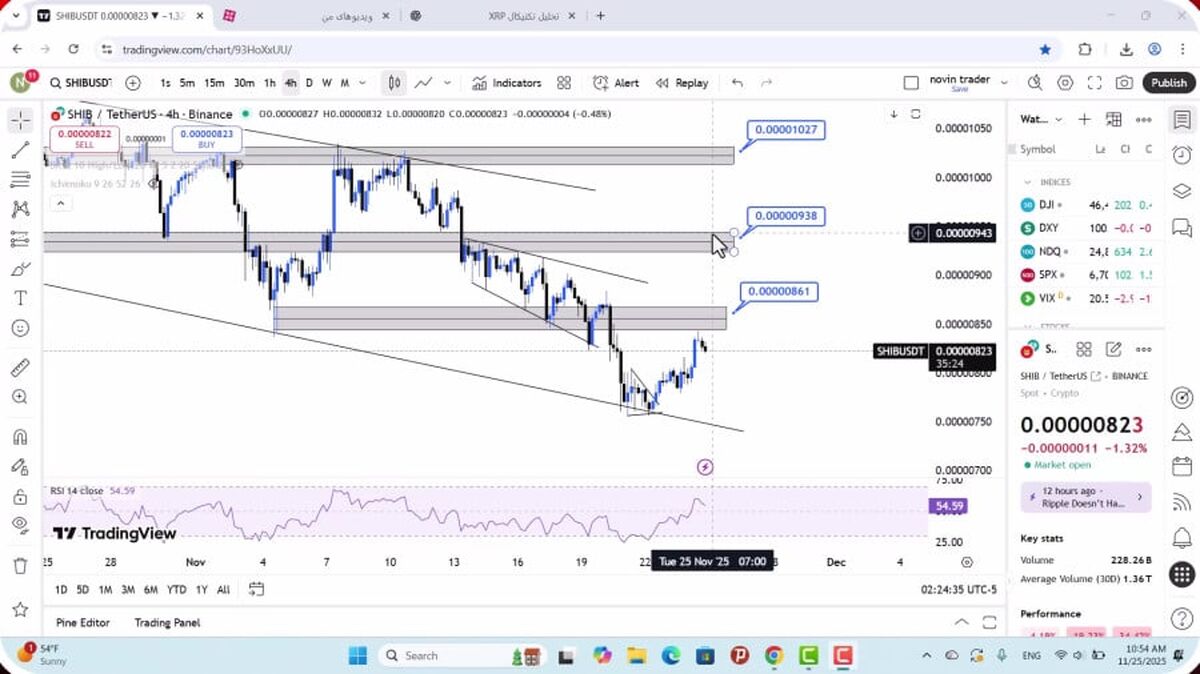
Task: Open the indicator templates grid
Action: [x=564, y=83]
